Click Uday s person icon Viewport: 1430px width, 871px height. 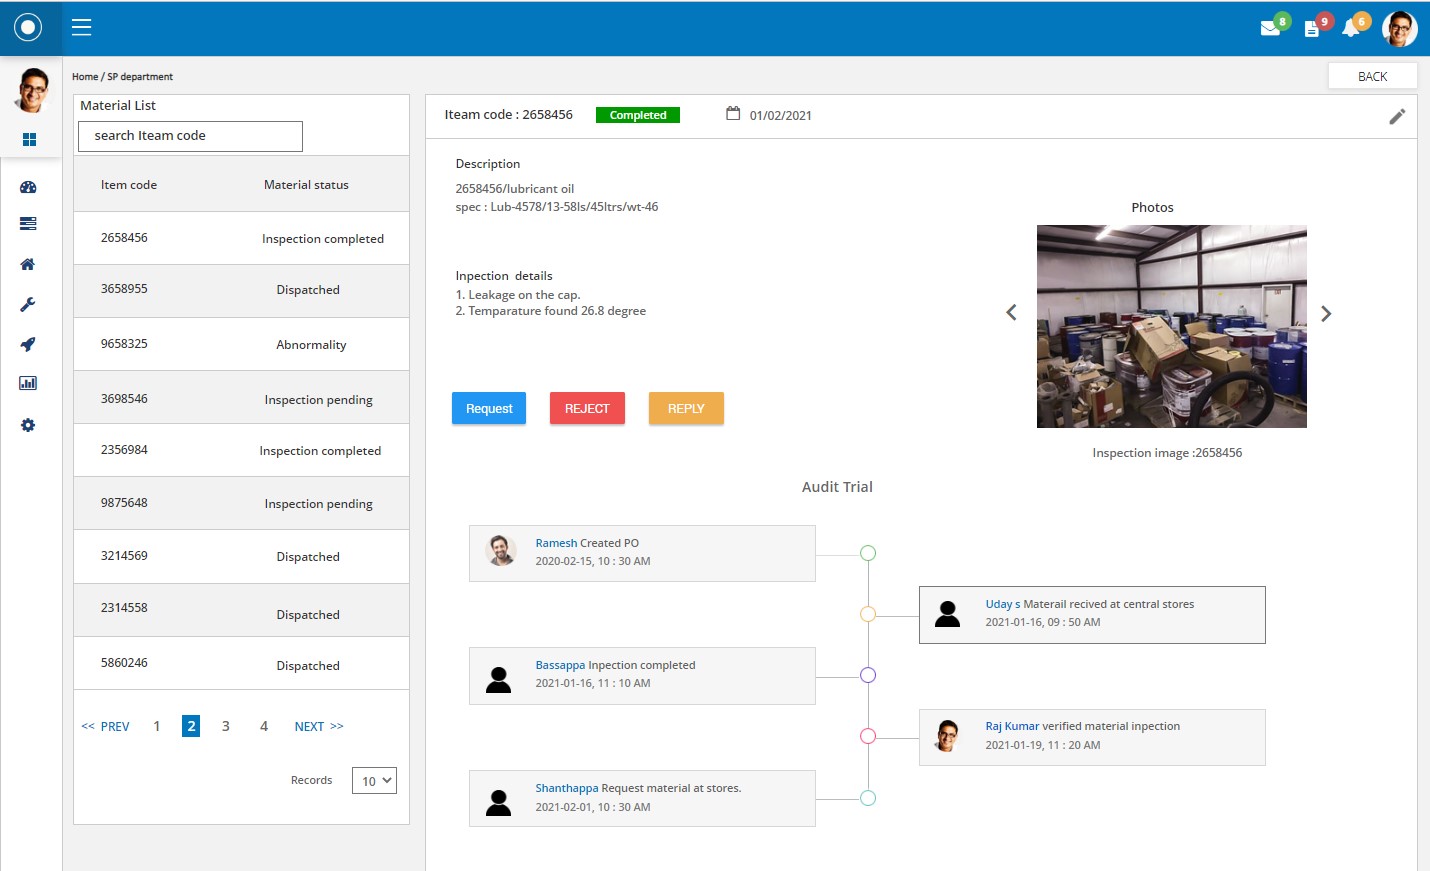947,613
